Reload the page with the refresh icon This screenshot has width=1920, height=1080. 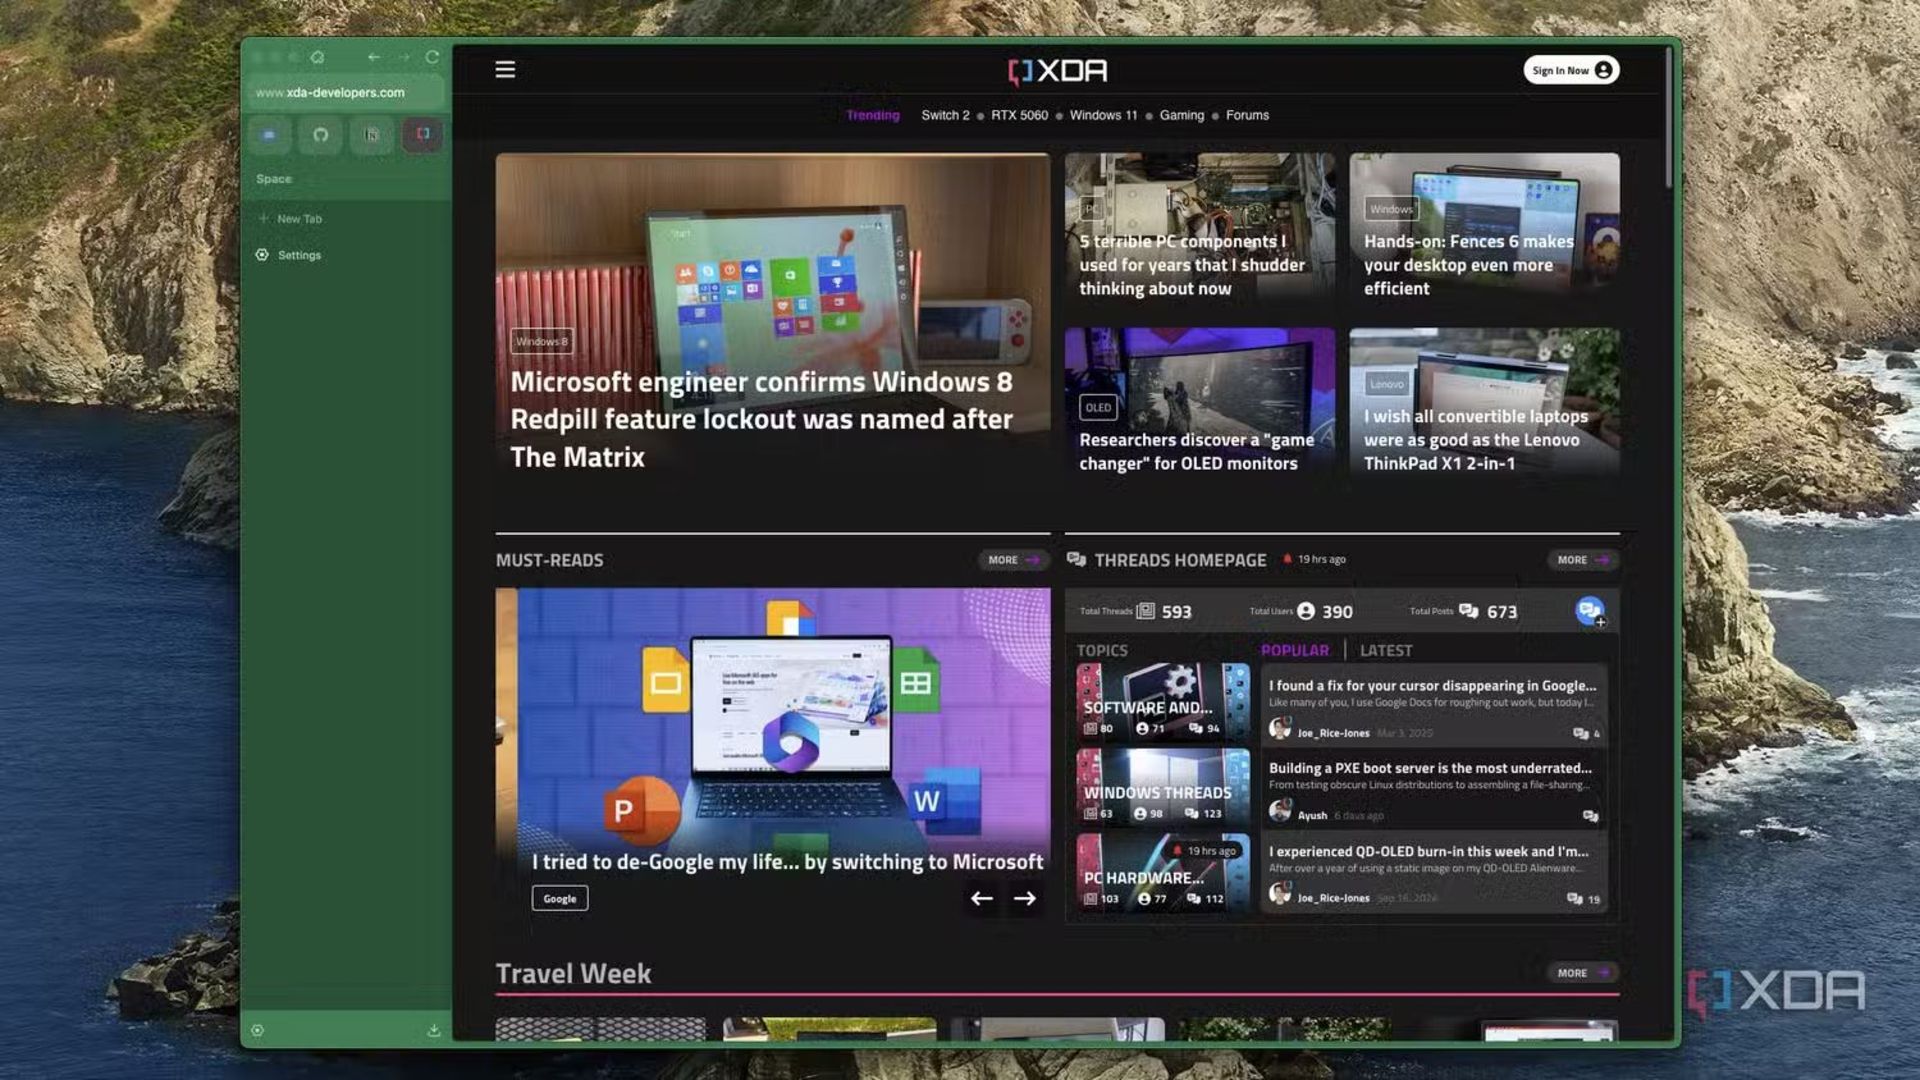click(432, 58)
